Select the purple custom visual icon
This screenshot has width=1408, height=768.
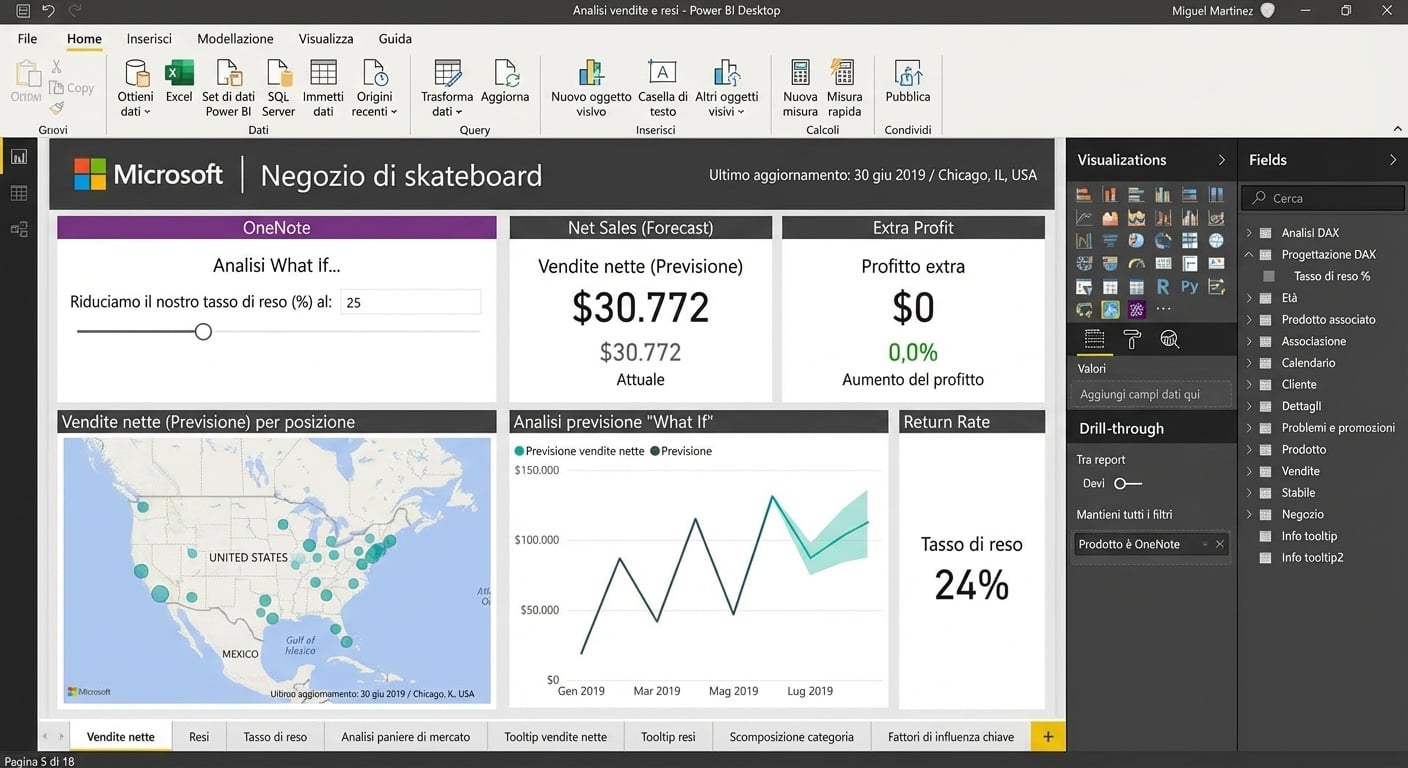(1136, 310)
